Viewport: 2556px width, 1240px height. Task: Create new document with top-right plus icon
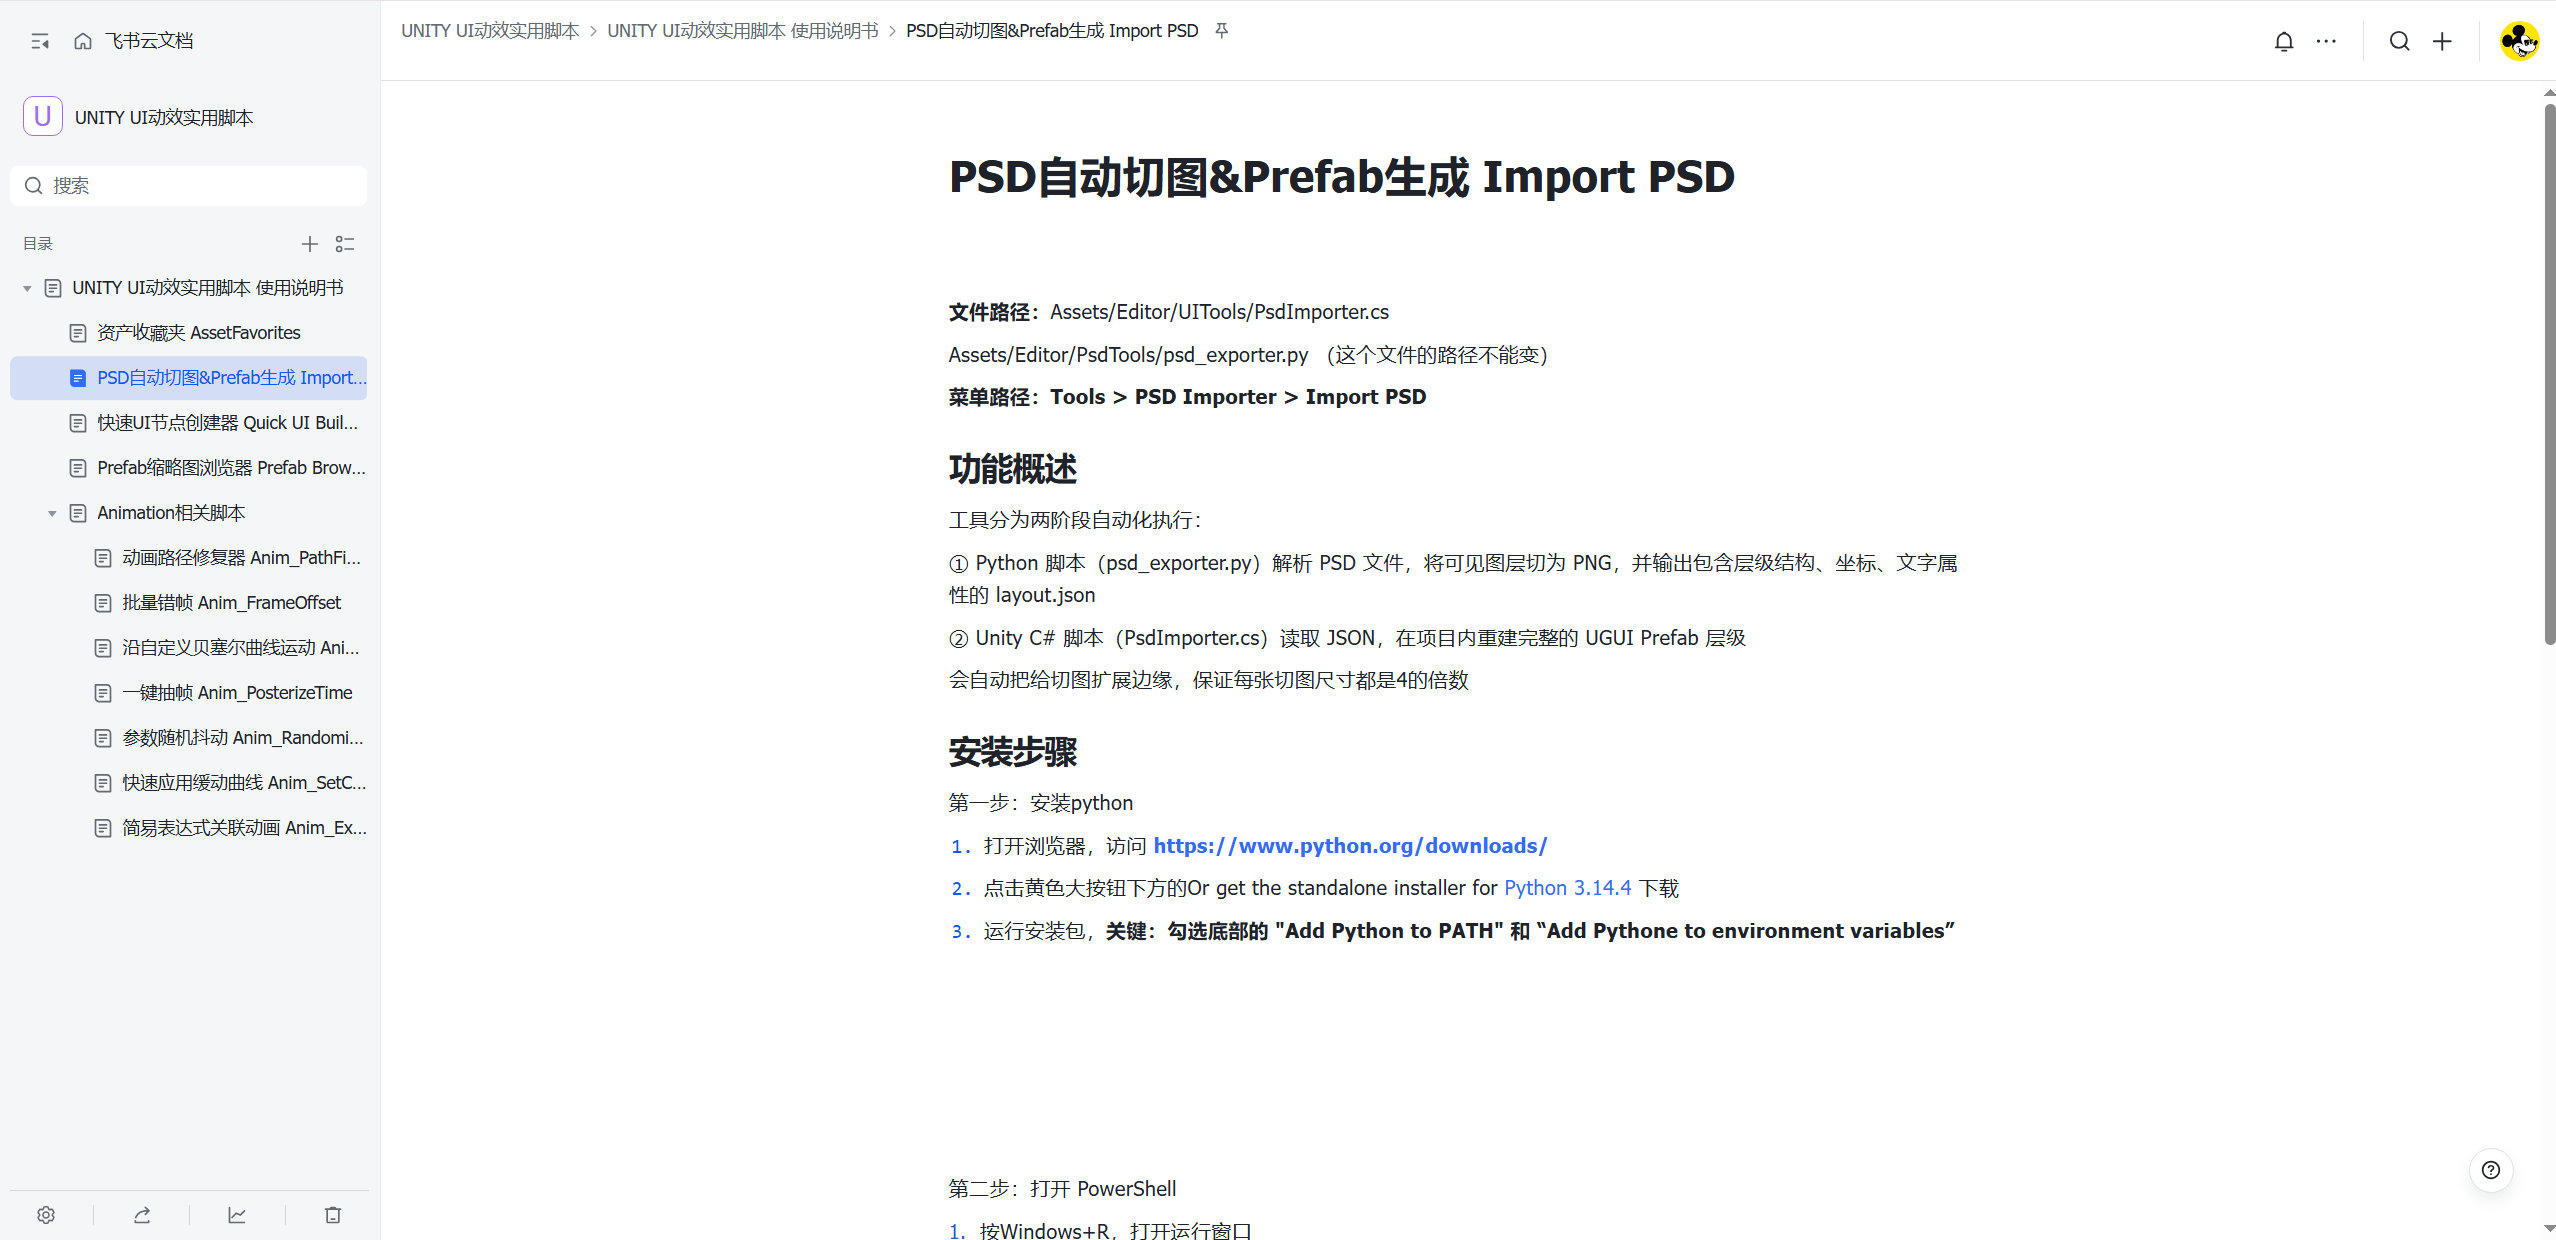[2443, 41]
